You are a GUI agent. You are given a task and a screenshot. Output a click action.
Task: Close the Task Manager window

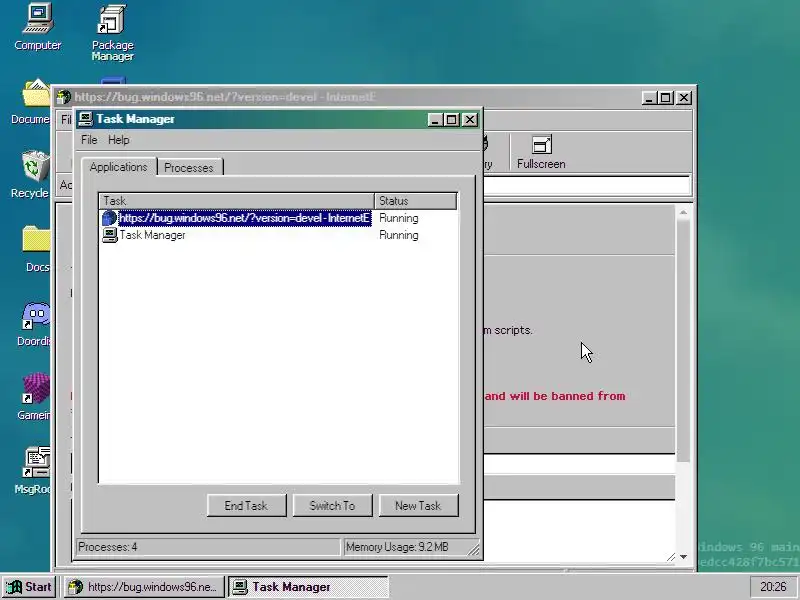pos(469,119)
